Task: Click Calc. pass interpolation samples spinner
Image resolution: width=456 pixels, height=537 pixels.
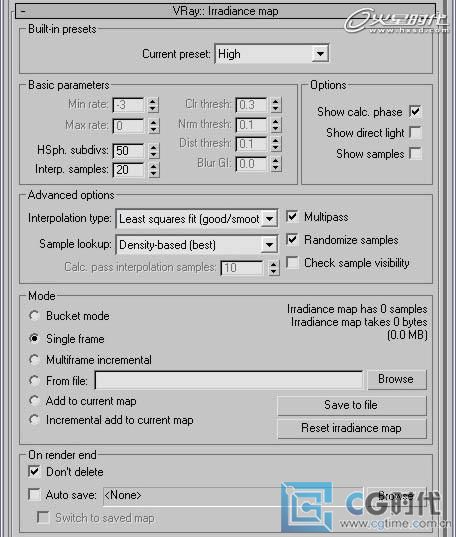Action: pyautogui.click(x=273, y=268)
